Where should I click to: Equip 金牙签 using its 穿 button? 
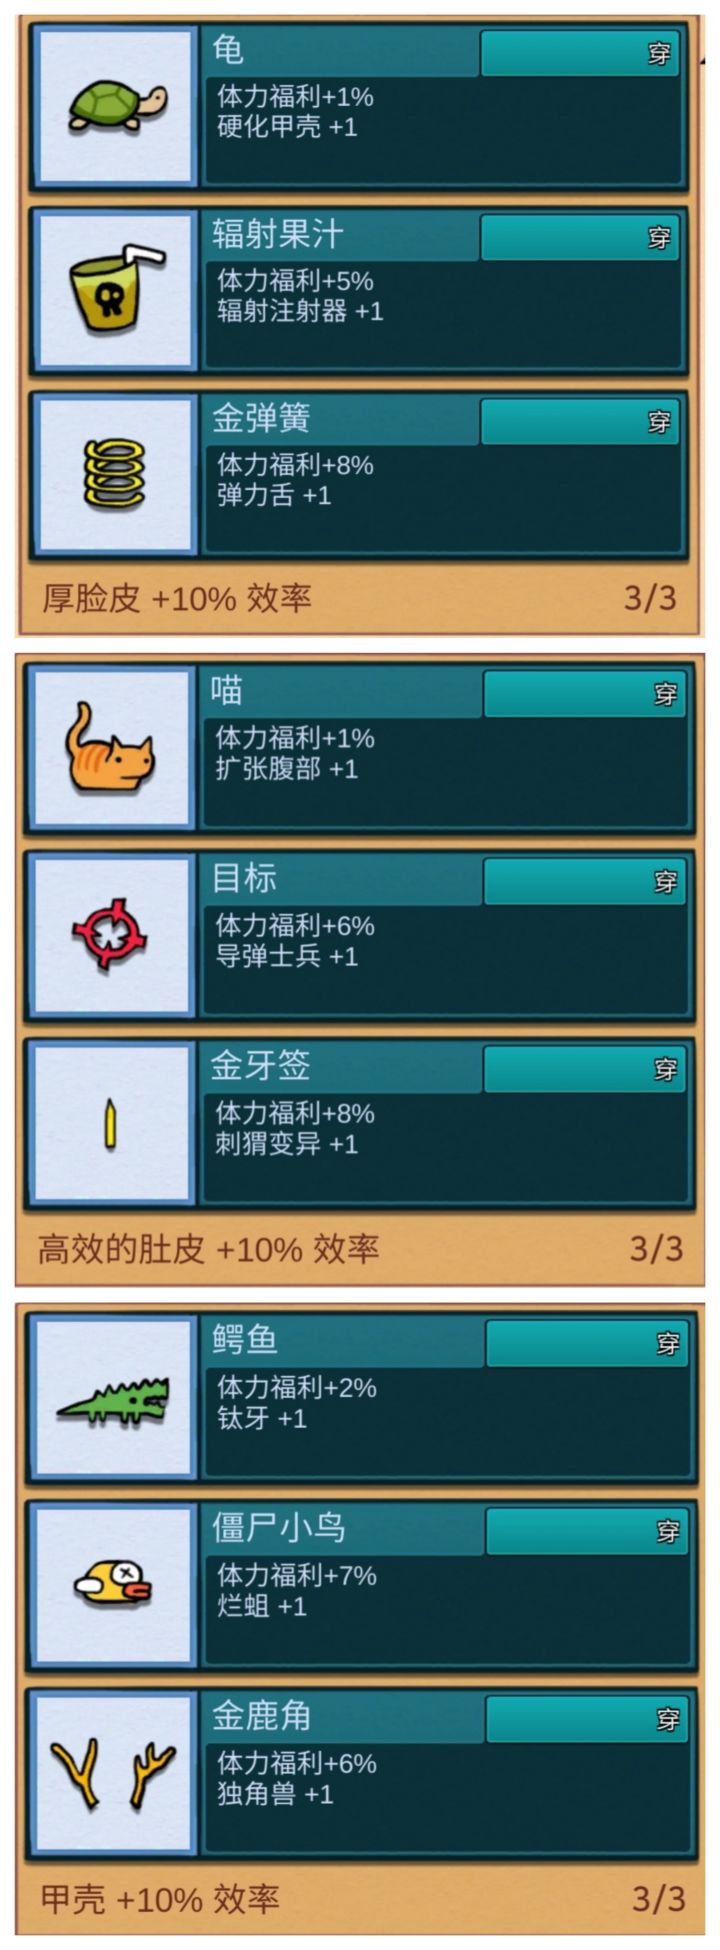pos(585,1069)
